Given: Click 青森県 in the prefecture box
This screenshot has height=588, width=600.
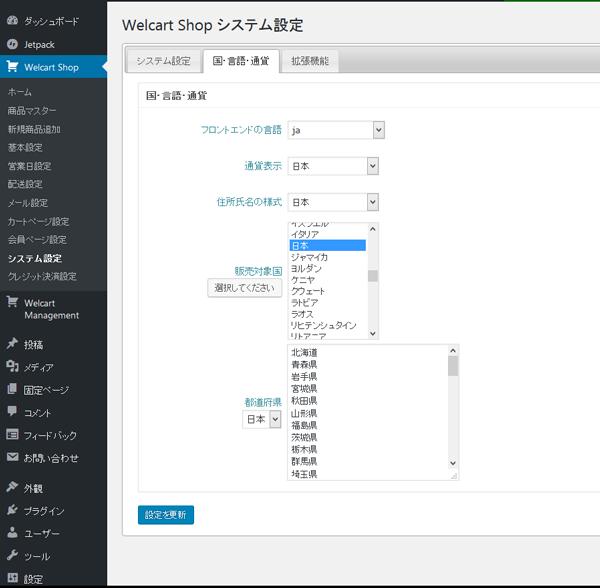Looking at the screenshot, I should click(x=304, y=365).
